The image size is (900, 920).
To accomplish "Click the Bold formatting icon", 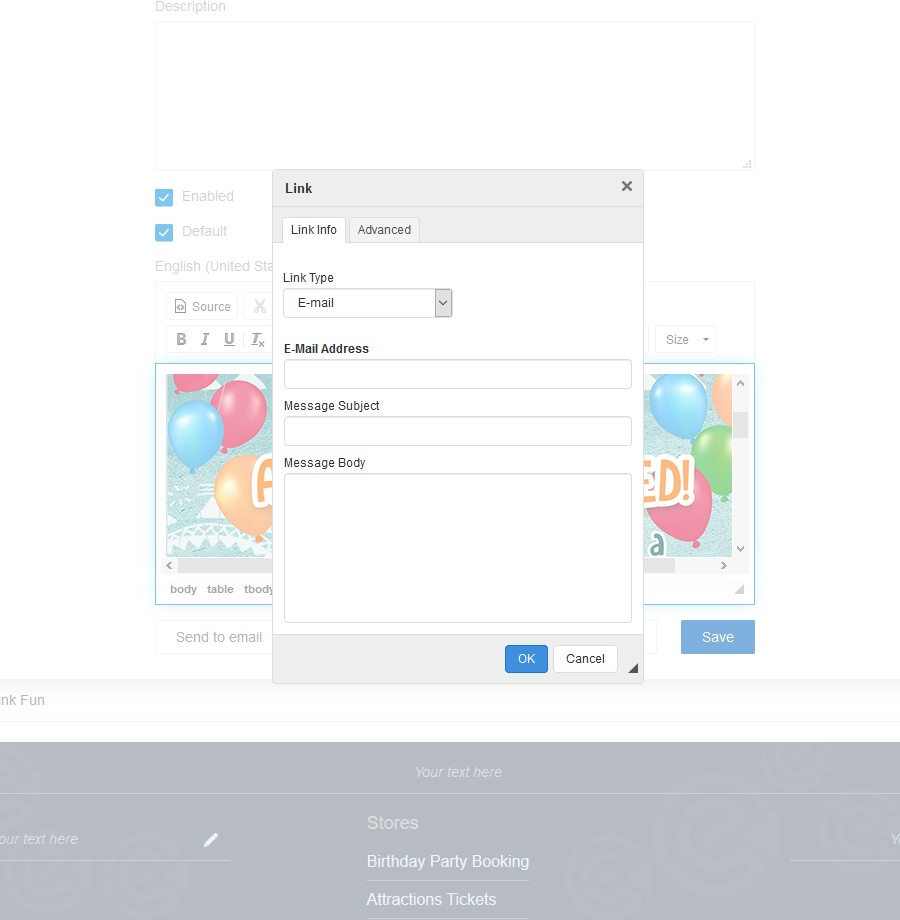I will pos(181,339).
